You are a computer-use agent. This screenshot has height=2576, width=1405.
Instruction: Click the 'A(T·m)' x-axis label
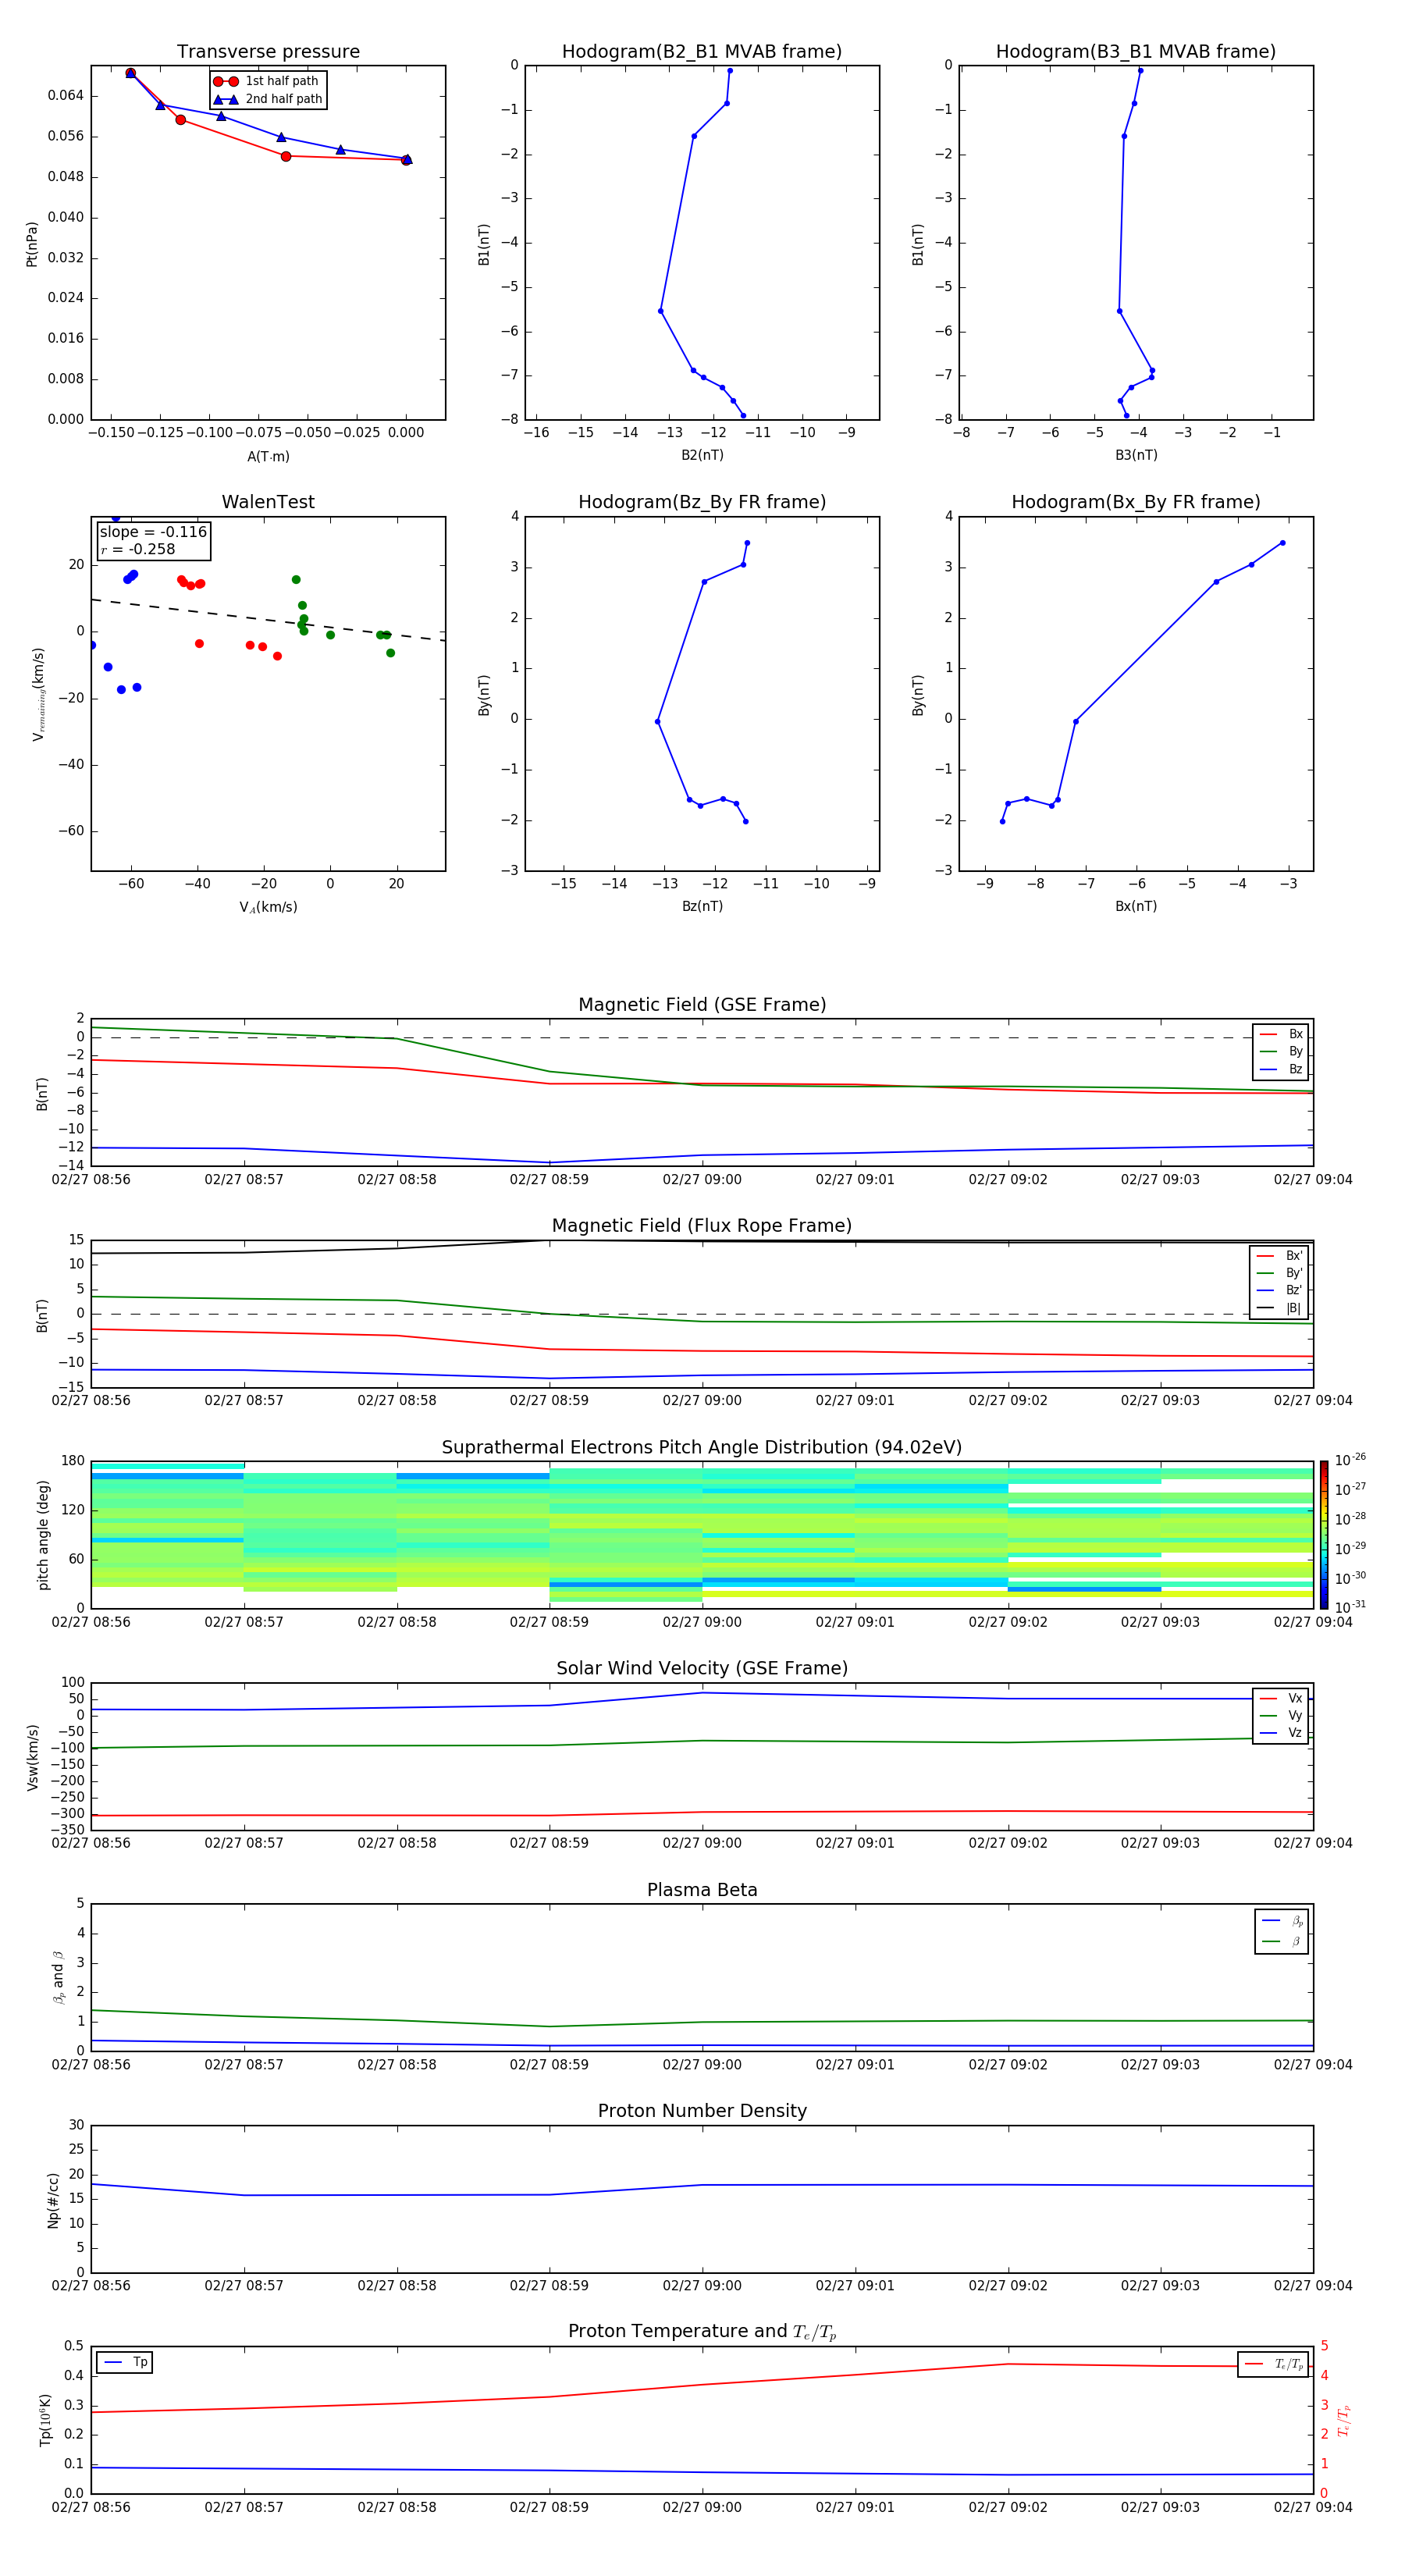click(x=268, y=457)
